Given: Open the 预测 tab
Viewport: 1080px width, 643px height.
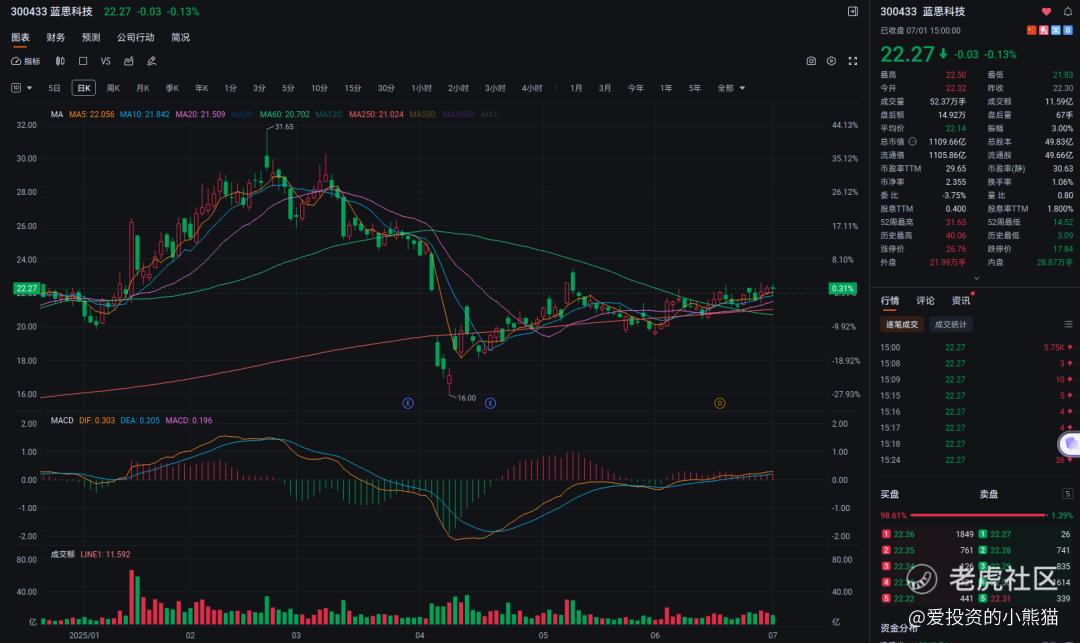Looking at the screenshot, I should pyautogui.click(x=91, y=37).
